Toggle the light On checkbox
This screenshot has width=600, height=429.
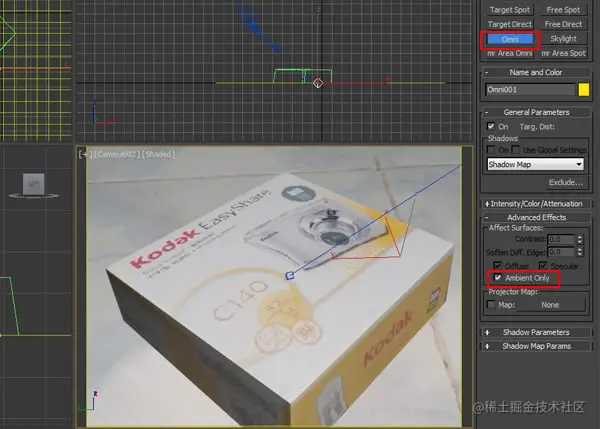491,126
